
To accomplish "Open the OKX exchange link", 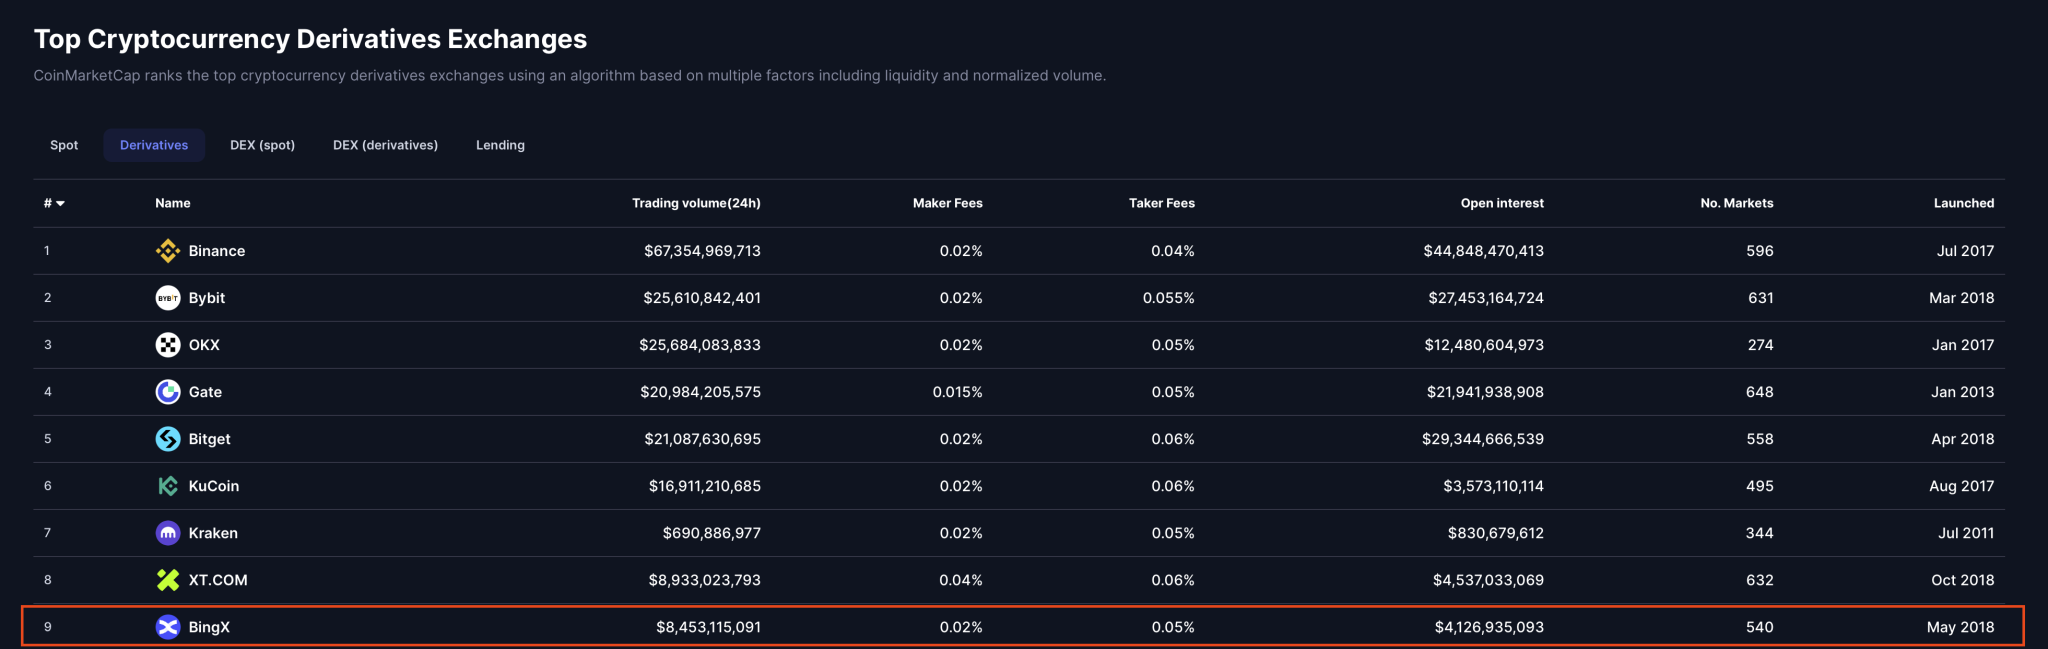I will coord(204,345).
